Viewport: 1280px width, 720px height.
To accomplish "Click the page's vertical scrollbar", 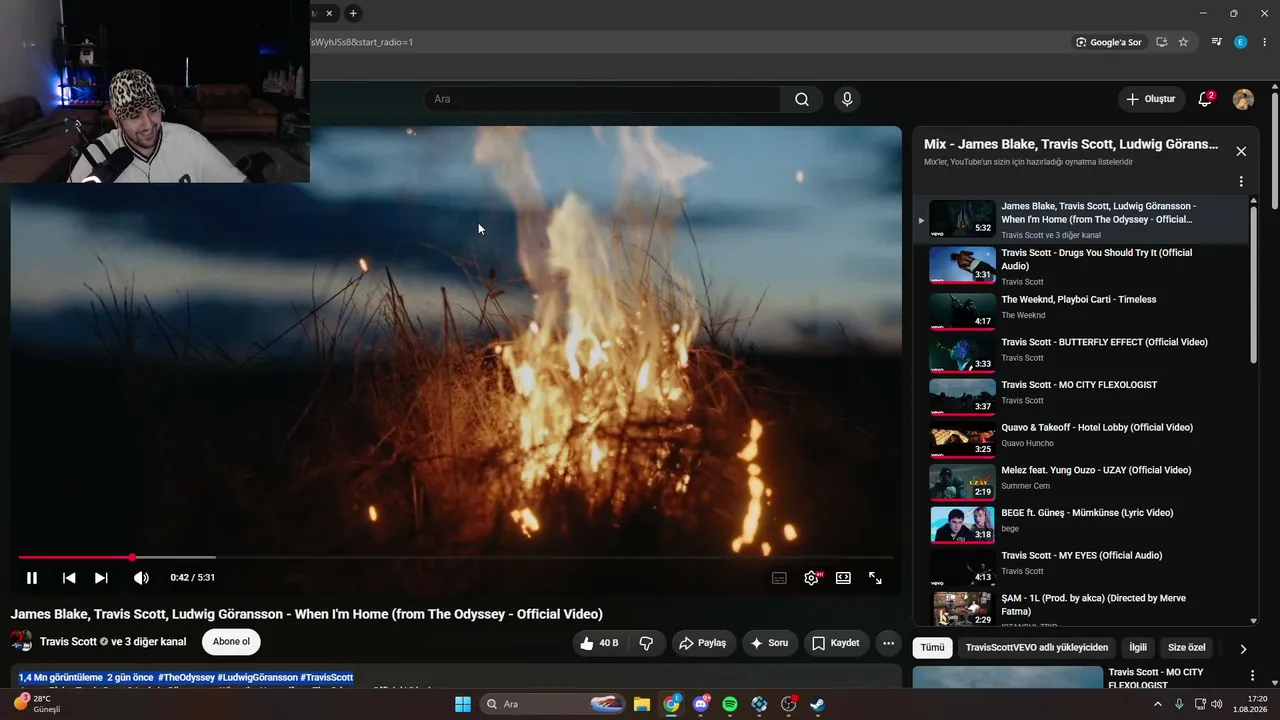I will click(1275, 150).
